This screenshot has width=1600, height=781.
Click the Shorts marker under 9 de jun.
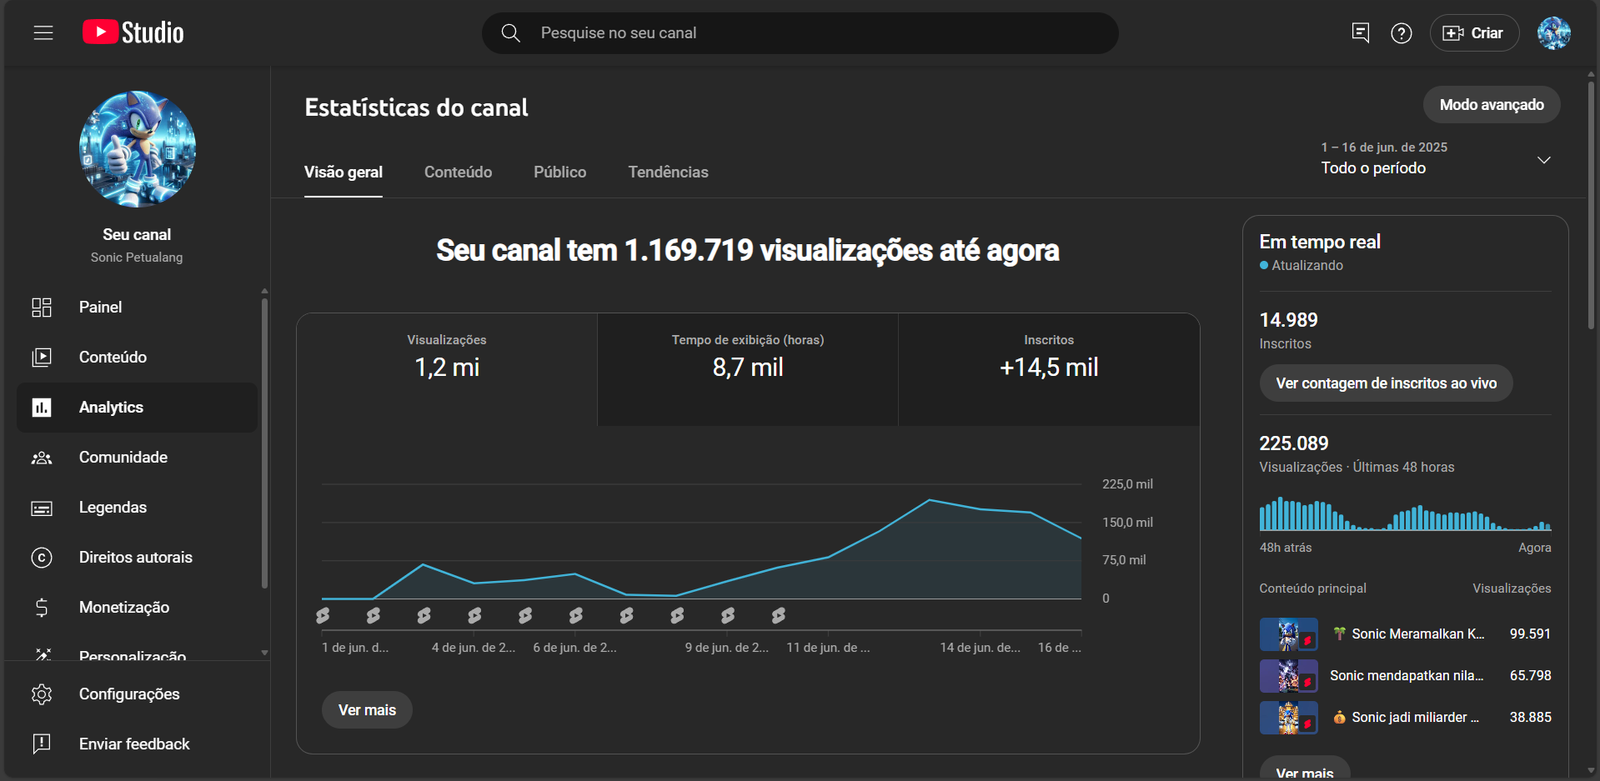[728, 615]
